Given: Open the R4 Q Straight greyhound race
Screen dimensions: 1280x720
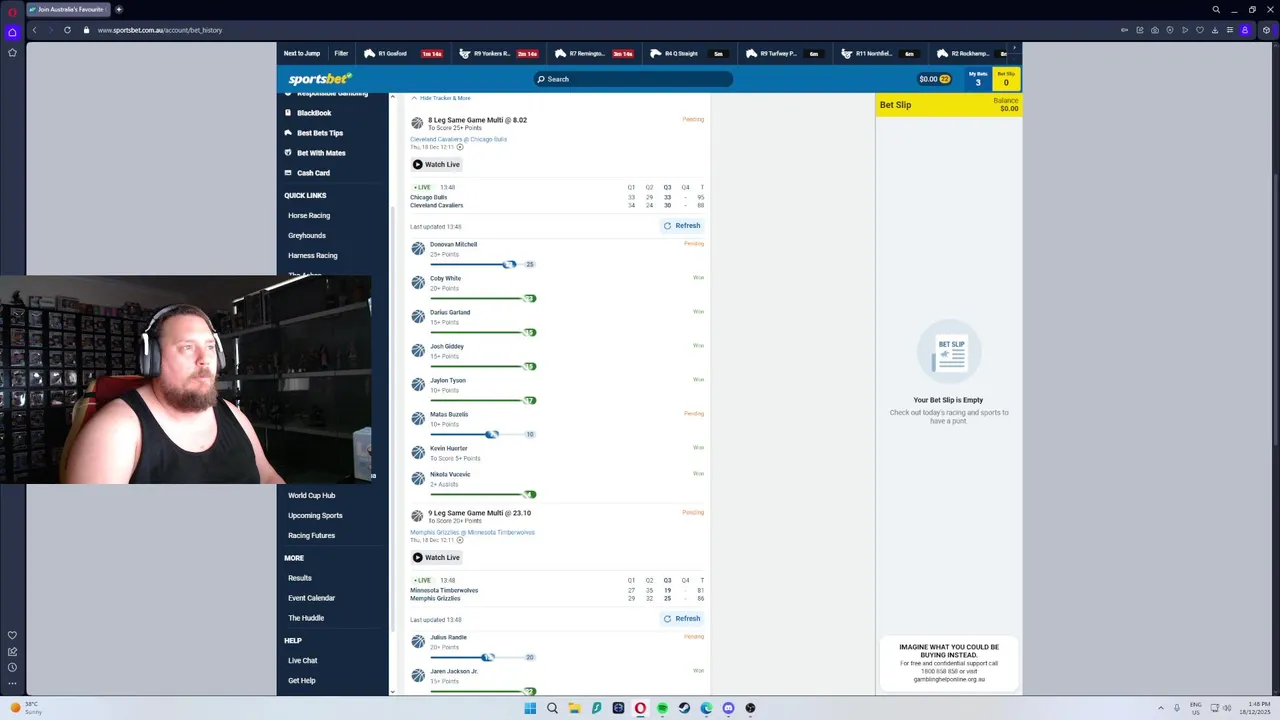Looking at the screenshot, I should click(x=689, y=54).
